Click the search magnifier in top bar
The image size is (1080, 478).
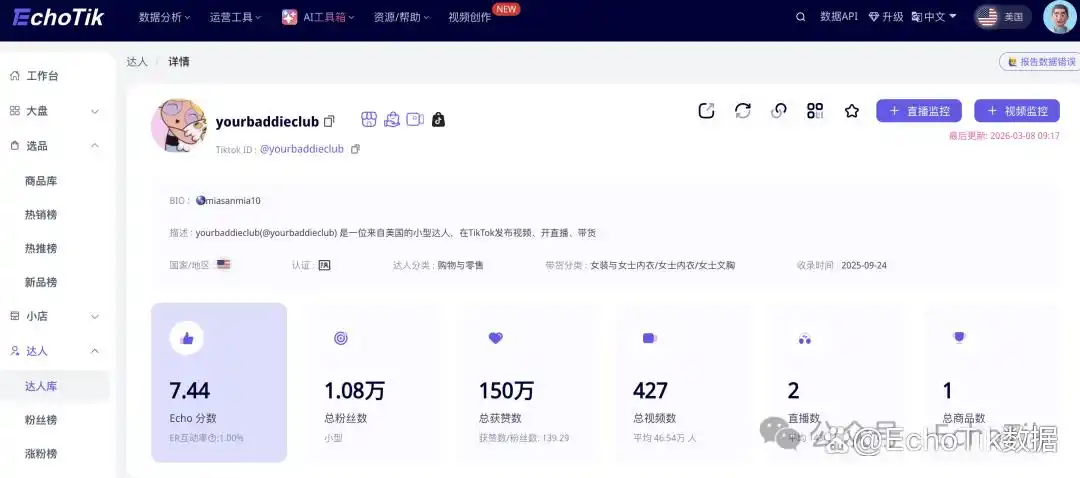[800, 17]
